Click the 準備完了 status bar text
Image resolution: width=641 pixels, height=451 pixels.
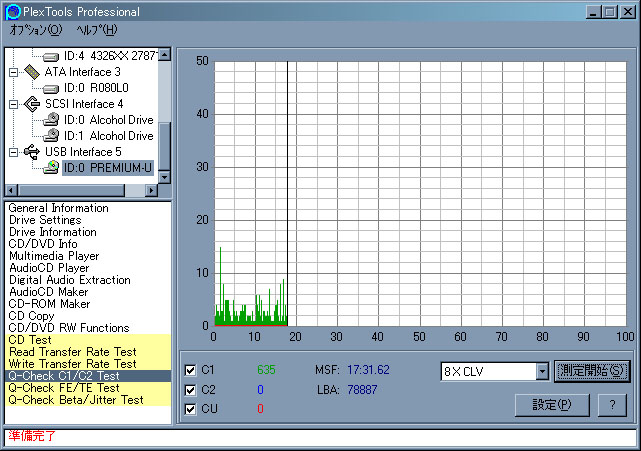tap(31, 436)
